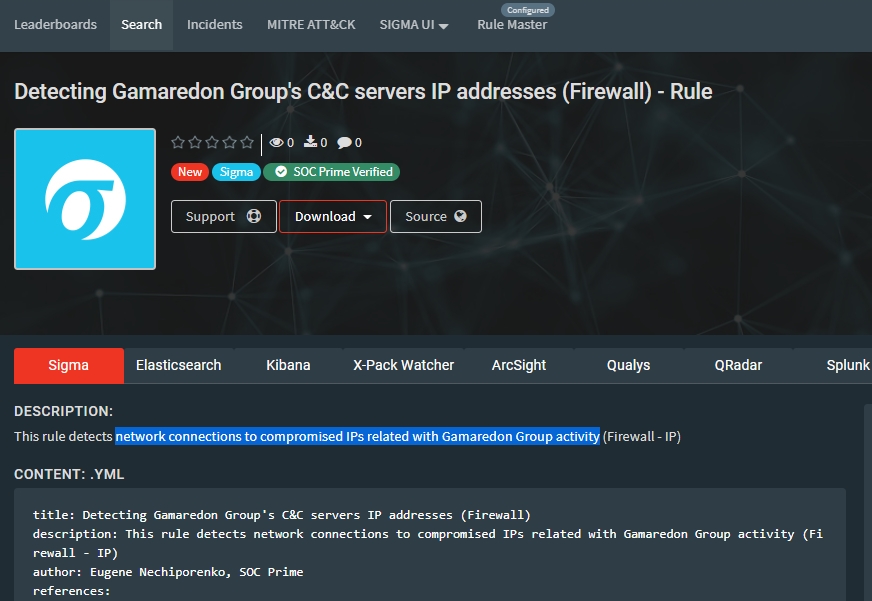Click the red New badge
872x601 pixels.
[x=189, y=172]
